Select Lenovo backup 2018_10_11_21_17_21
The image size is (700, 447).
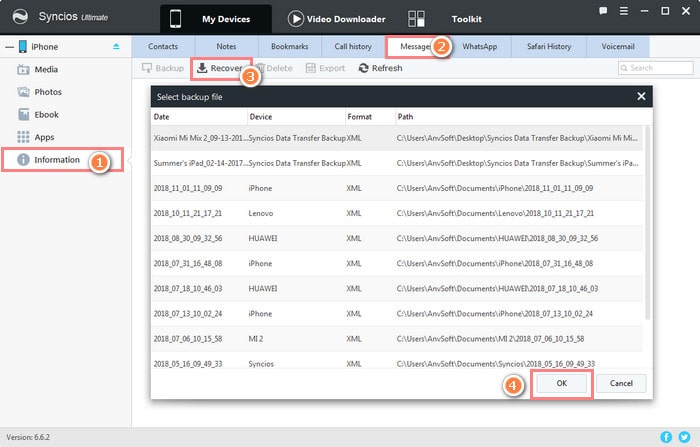point(397,213)
